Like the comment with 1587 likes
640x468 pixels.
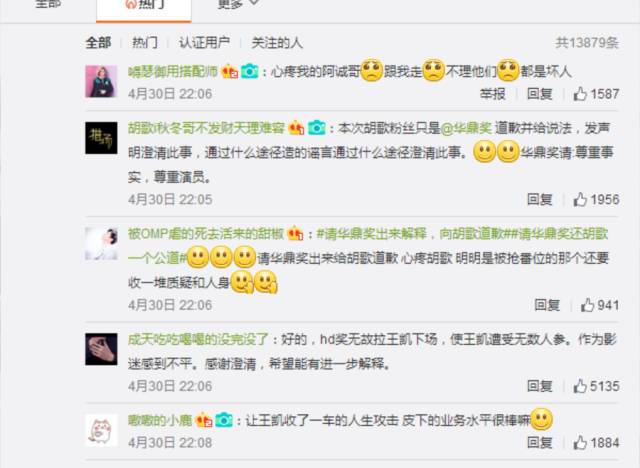580,94
